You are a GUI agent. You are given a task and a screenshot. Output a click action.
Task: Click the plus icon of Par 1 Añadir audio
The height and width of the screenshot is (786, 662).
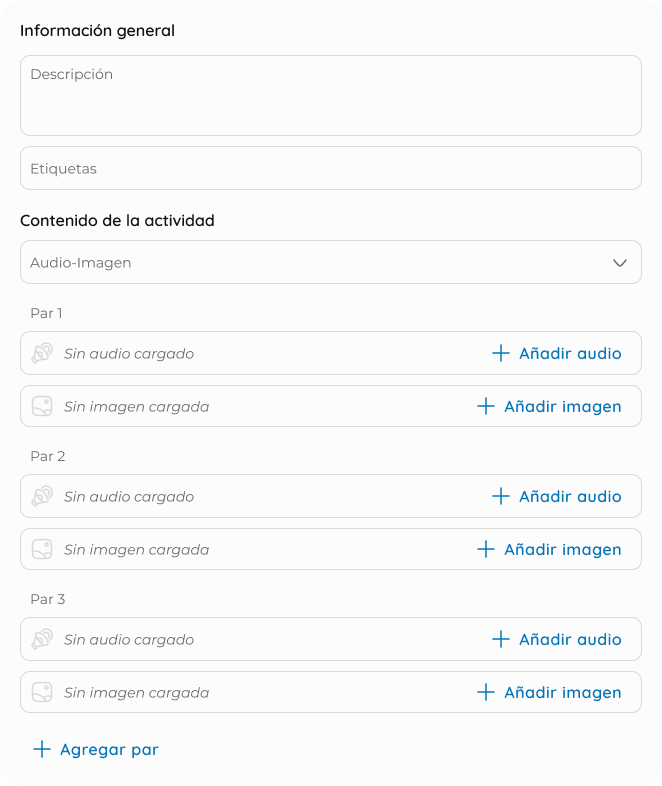pyautogui.click(x=501, y=353)
